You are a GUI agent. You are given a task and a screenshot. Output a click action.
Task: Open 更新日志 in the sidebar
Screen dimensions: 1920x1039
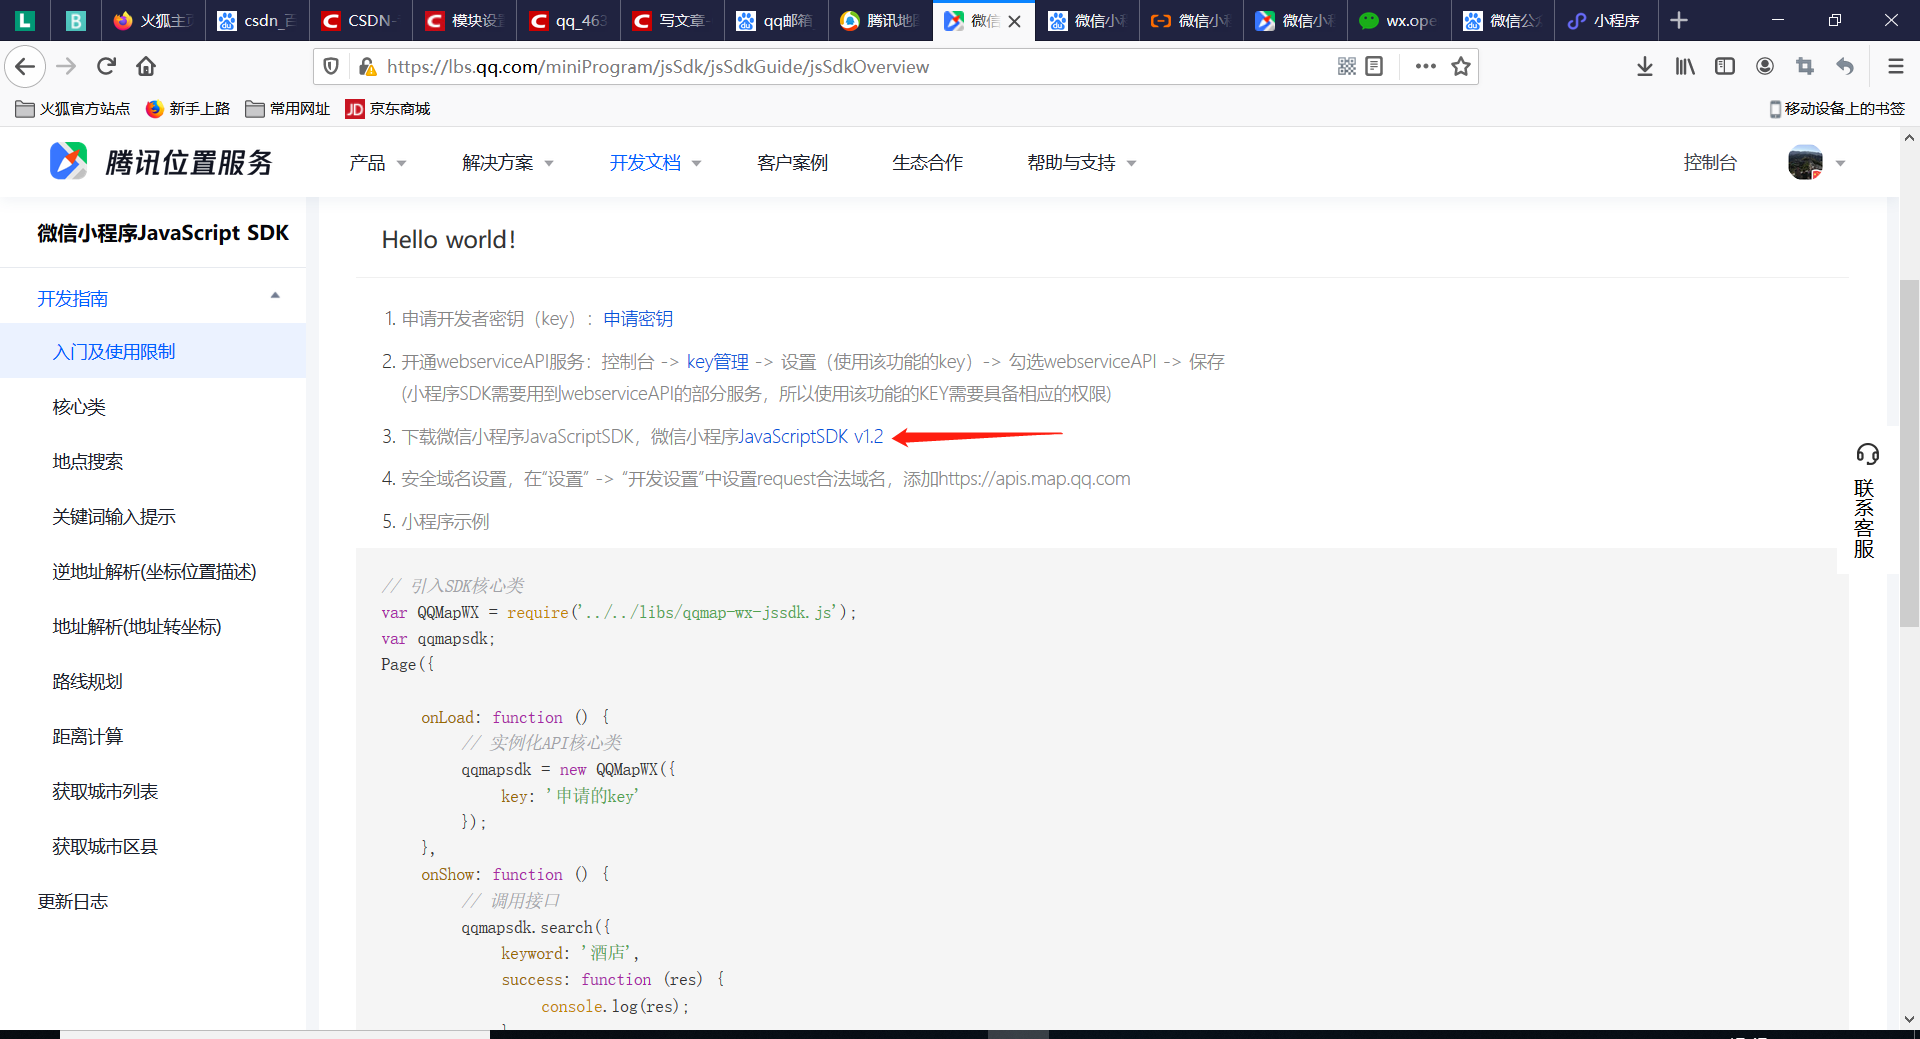point(73,902)
